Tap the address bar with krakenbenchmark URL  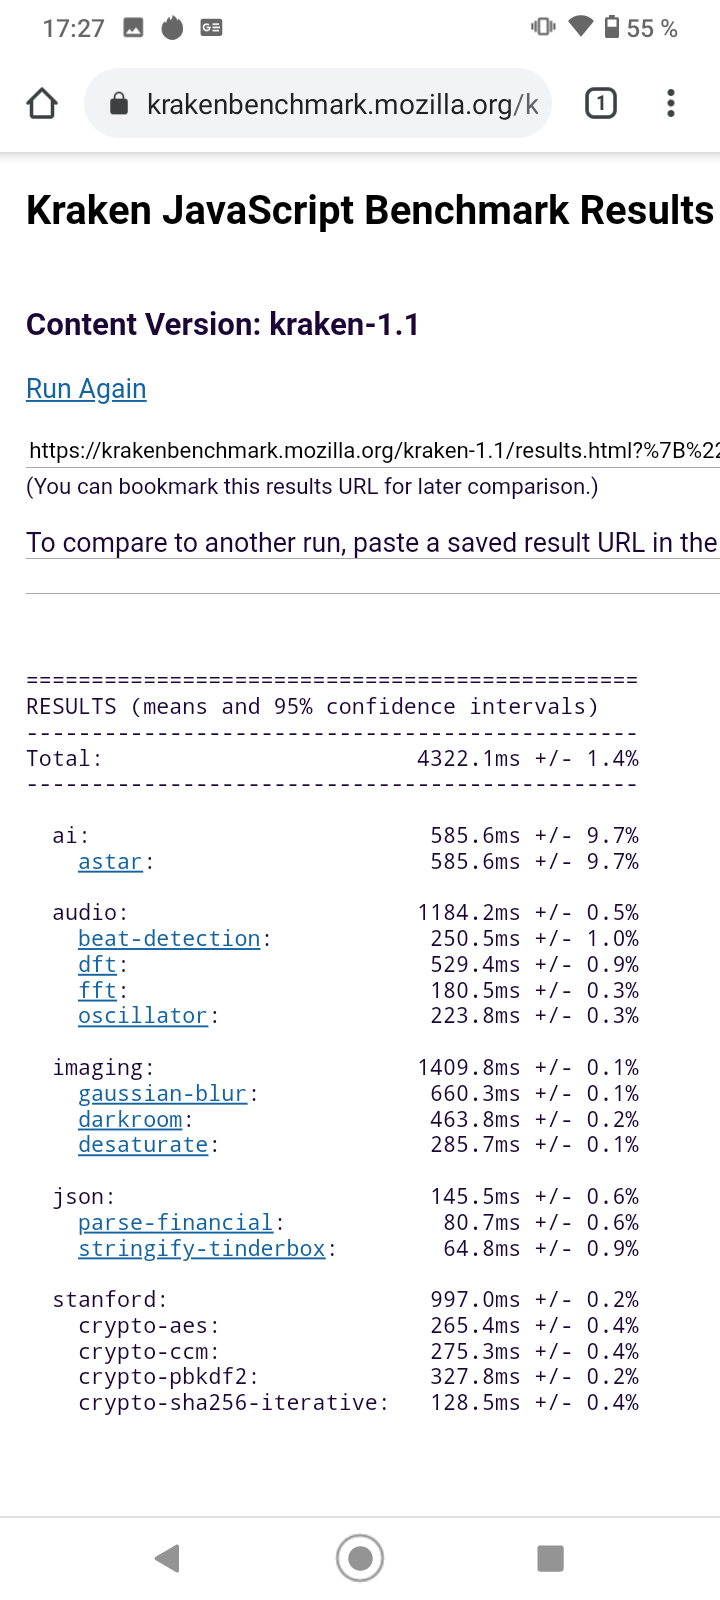click(340, 104)
